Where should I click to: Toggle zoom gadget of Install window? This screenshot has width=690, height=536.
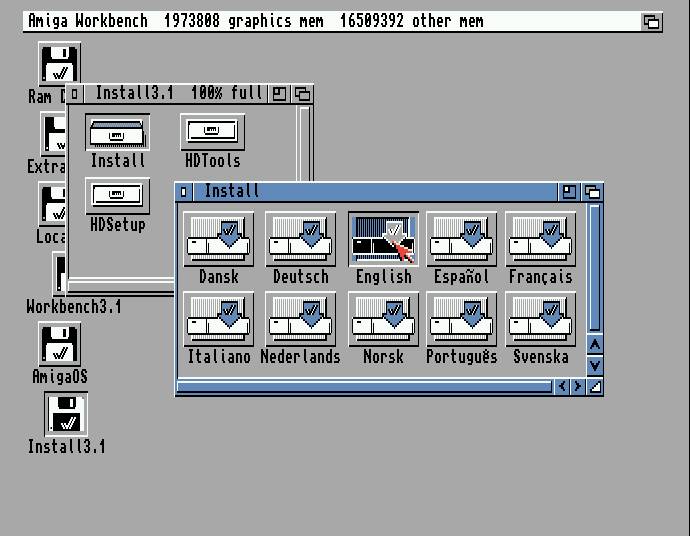569,191
